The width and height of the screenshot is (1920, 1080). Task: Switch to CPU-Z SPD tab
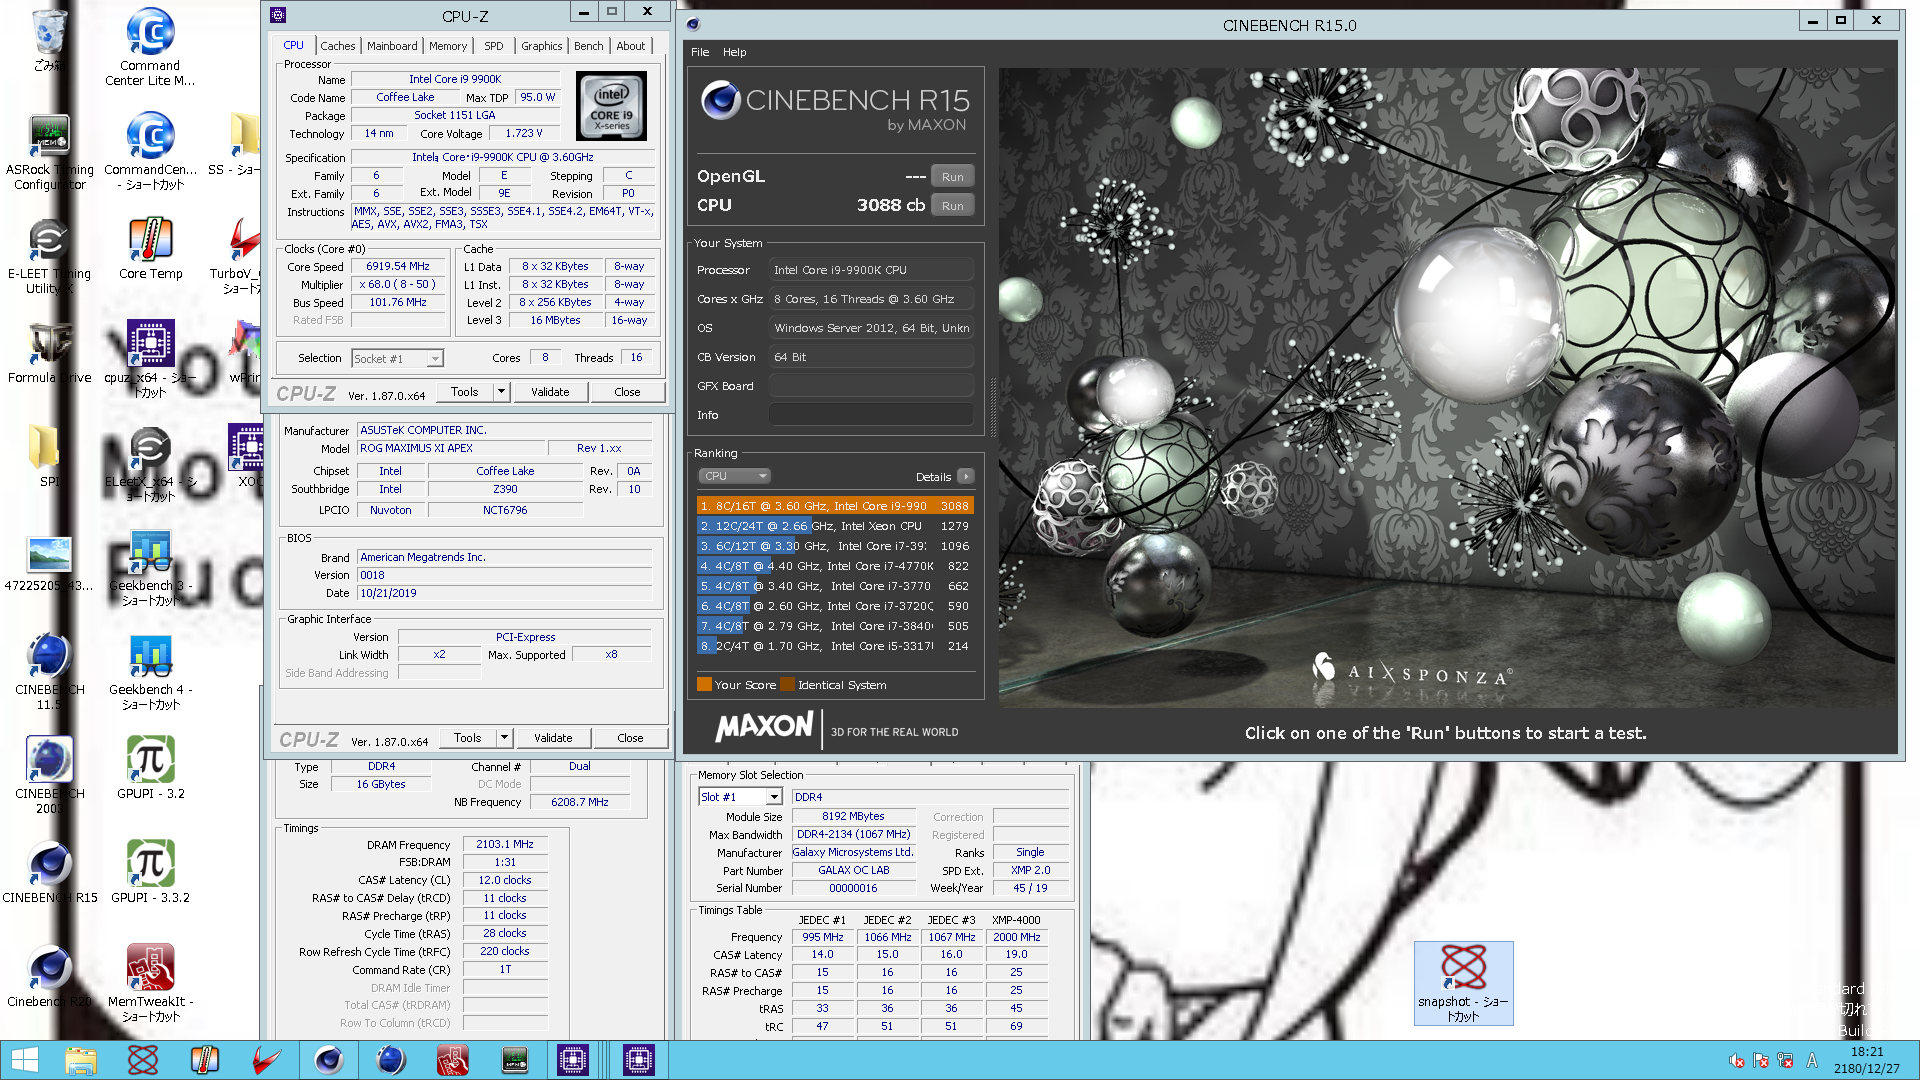(494, 46)
